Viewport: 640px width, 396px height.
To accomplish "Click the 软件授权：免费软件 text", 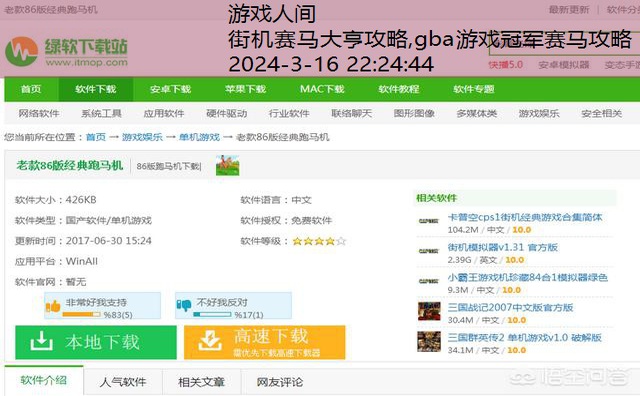I will click(286, 220).
